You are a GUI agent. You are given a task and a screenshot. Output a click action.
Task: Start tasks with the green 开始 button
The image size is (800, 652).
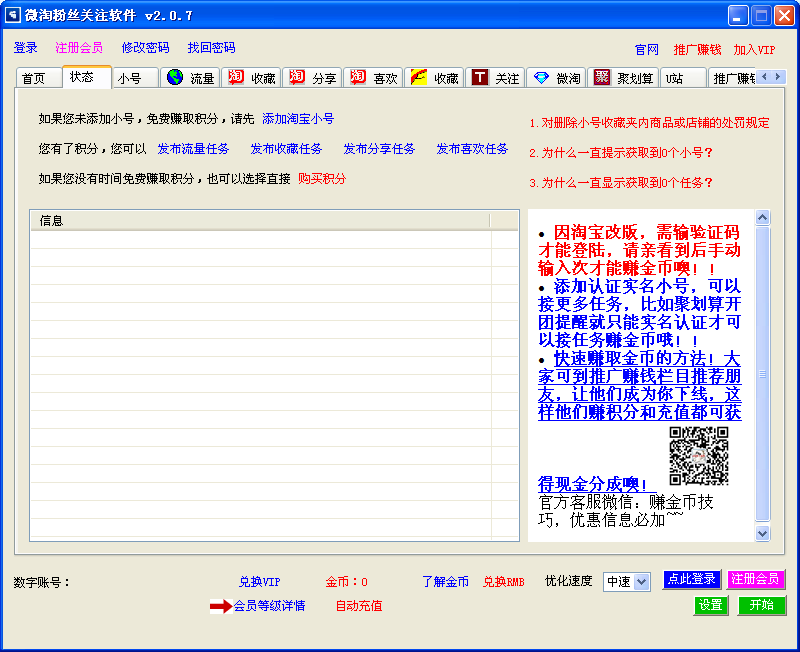tap(762, 605)
